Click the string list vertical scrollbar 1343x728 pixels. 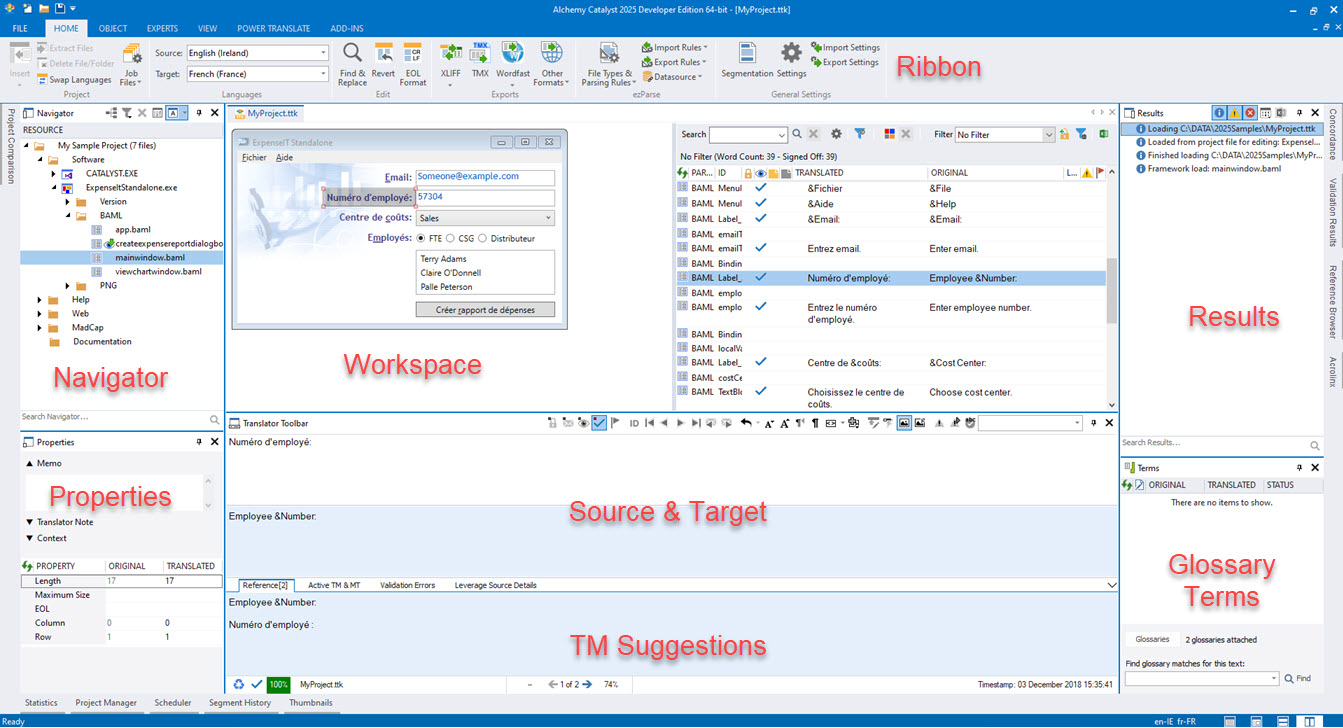[1111, 291]
